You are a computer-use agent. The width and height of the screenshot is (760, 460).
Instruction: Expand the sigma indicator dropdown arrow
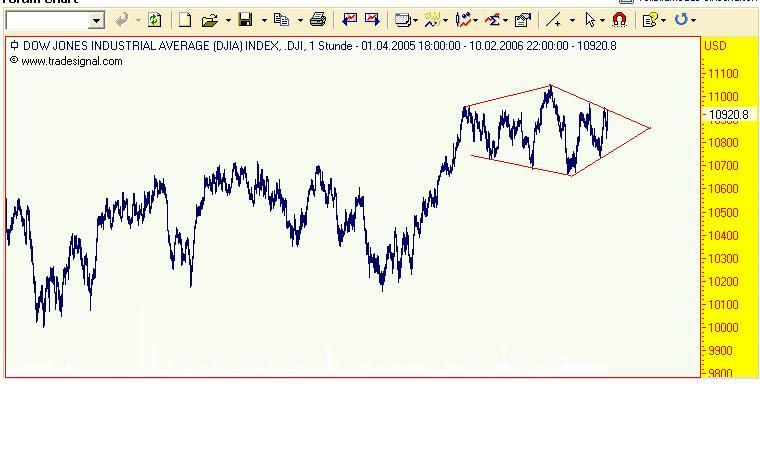506,20
